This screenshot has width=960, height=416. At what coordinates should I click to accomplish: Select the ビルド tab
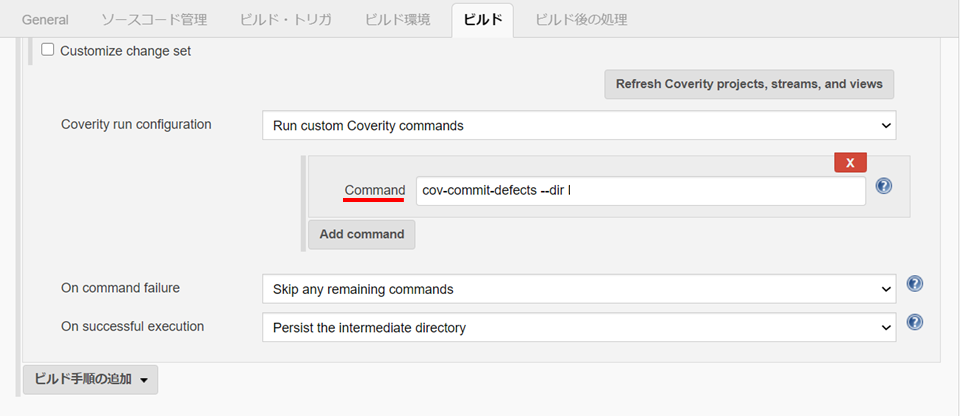pyautogui.click(x=482, y=20)
